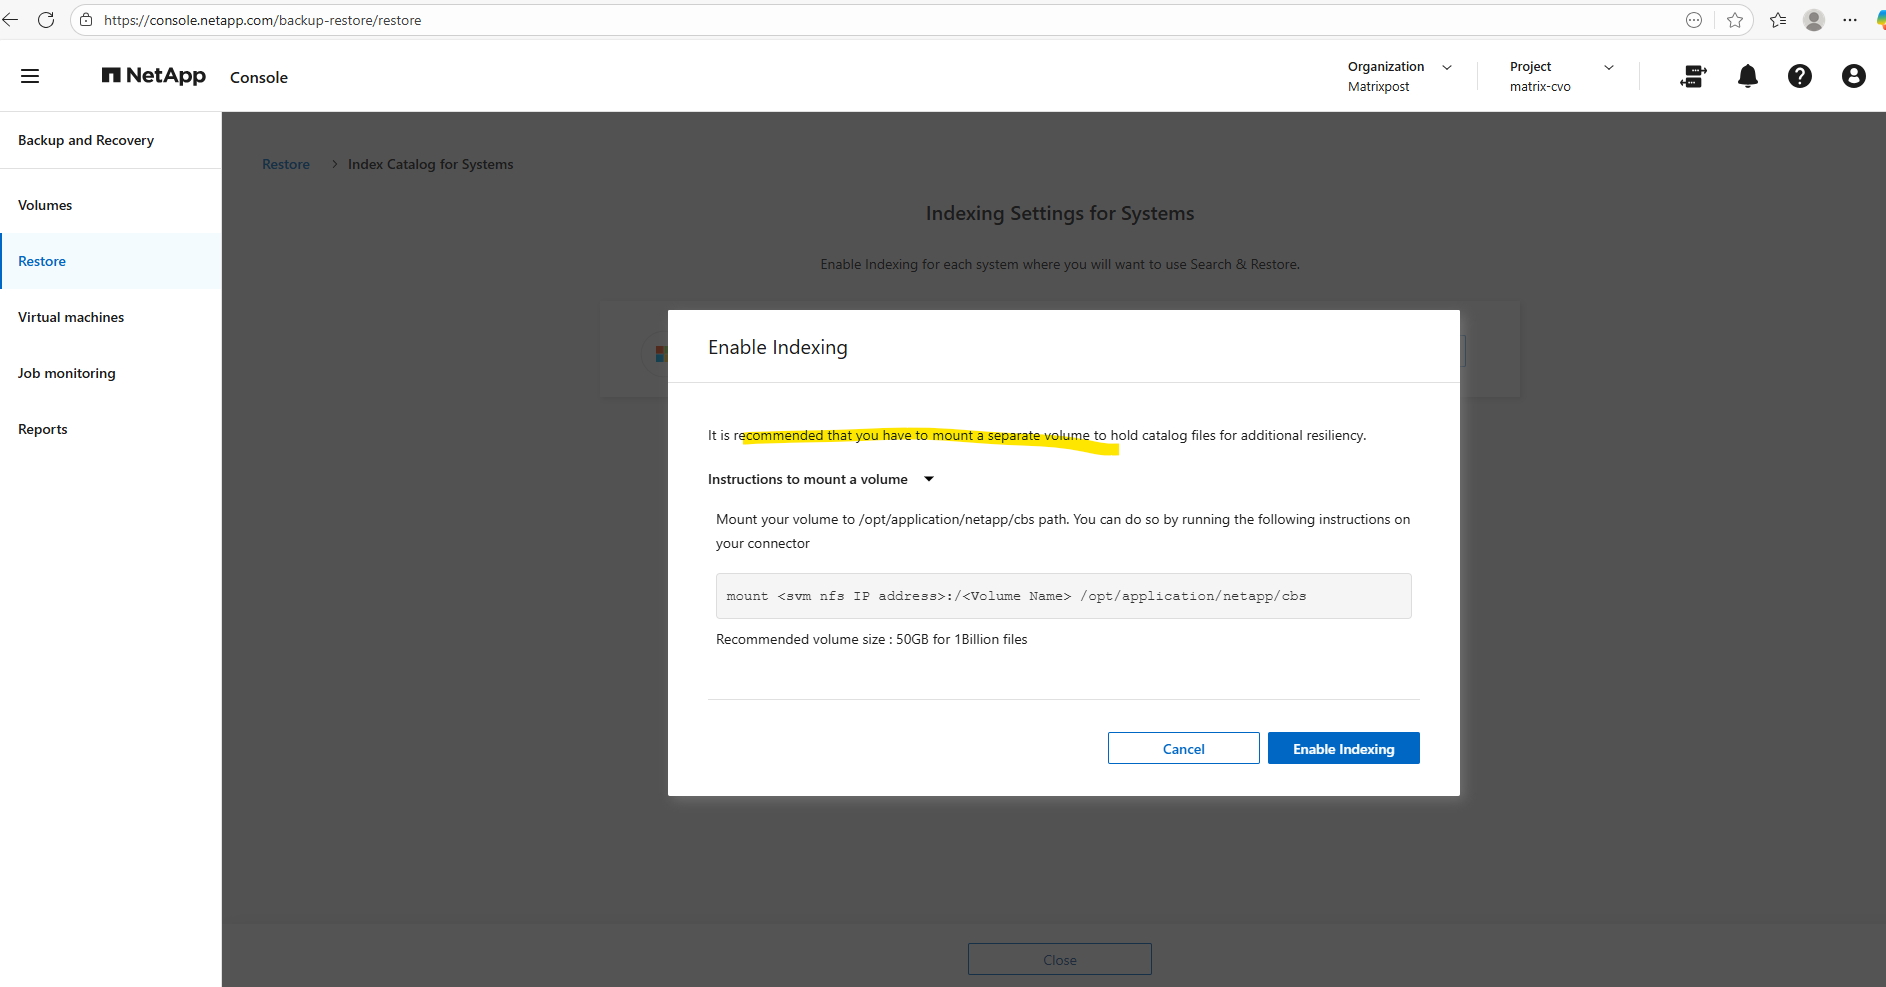
Task: Open the browser profile avatar
Action: [x=1814, y=20]
